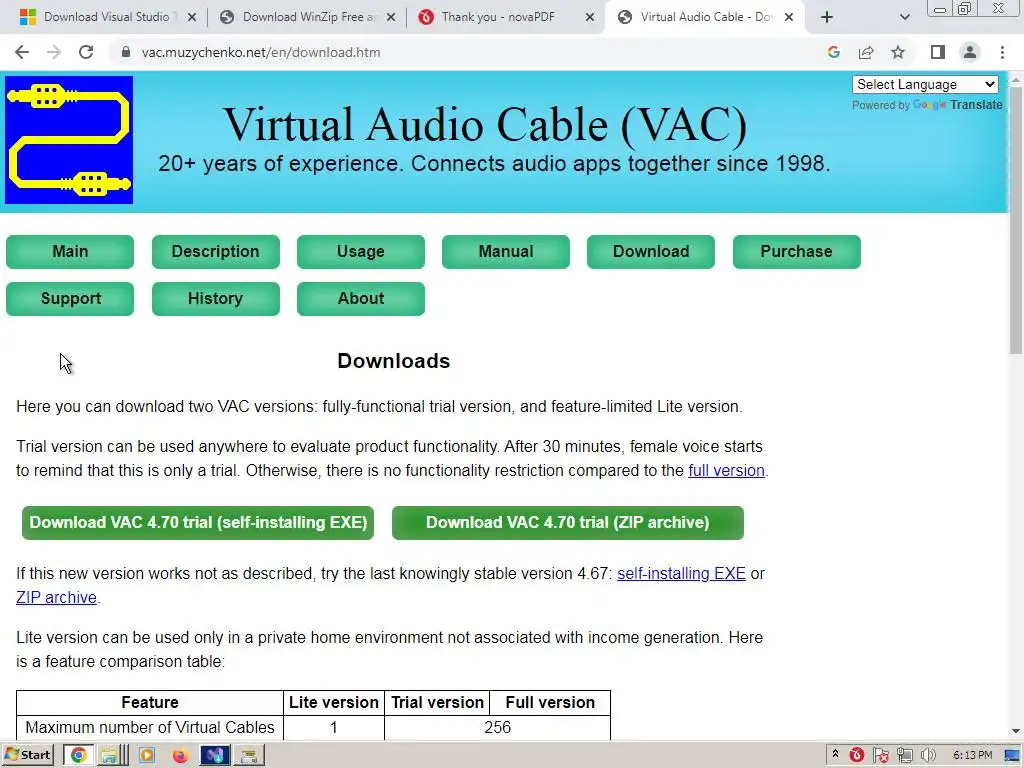The height and width of the screenshot is (768, 1024).
Task: Bookmark this page with the star
Action: pyautogui.click(x=898, y=52)
